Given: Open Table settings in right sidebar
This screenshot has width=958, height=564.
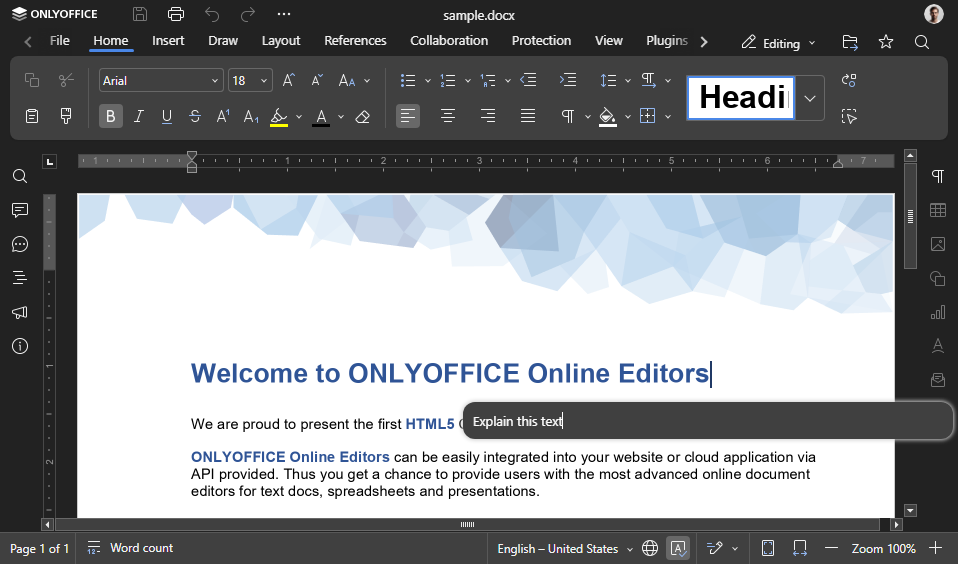Looking at the screenshot, I should pos(937,210).
